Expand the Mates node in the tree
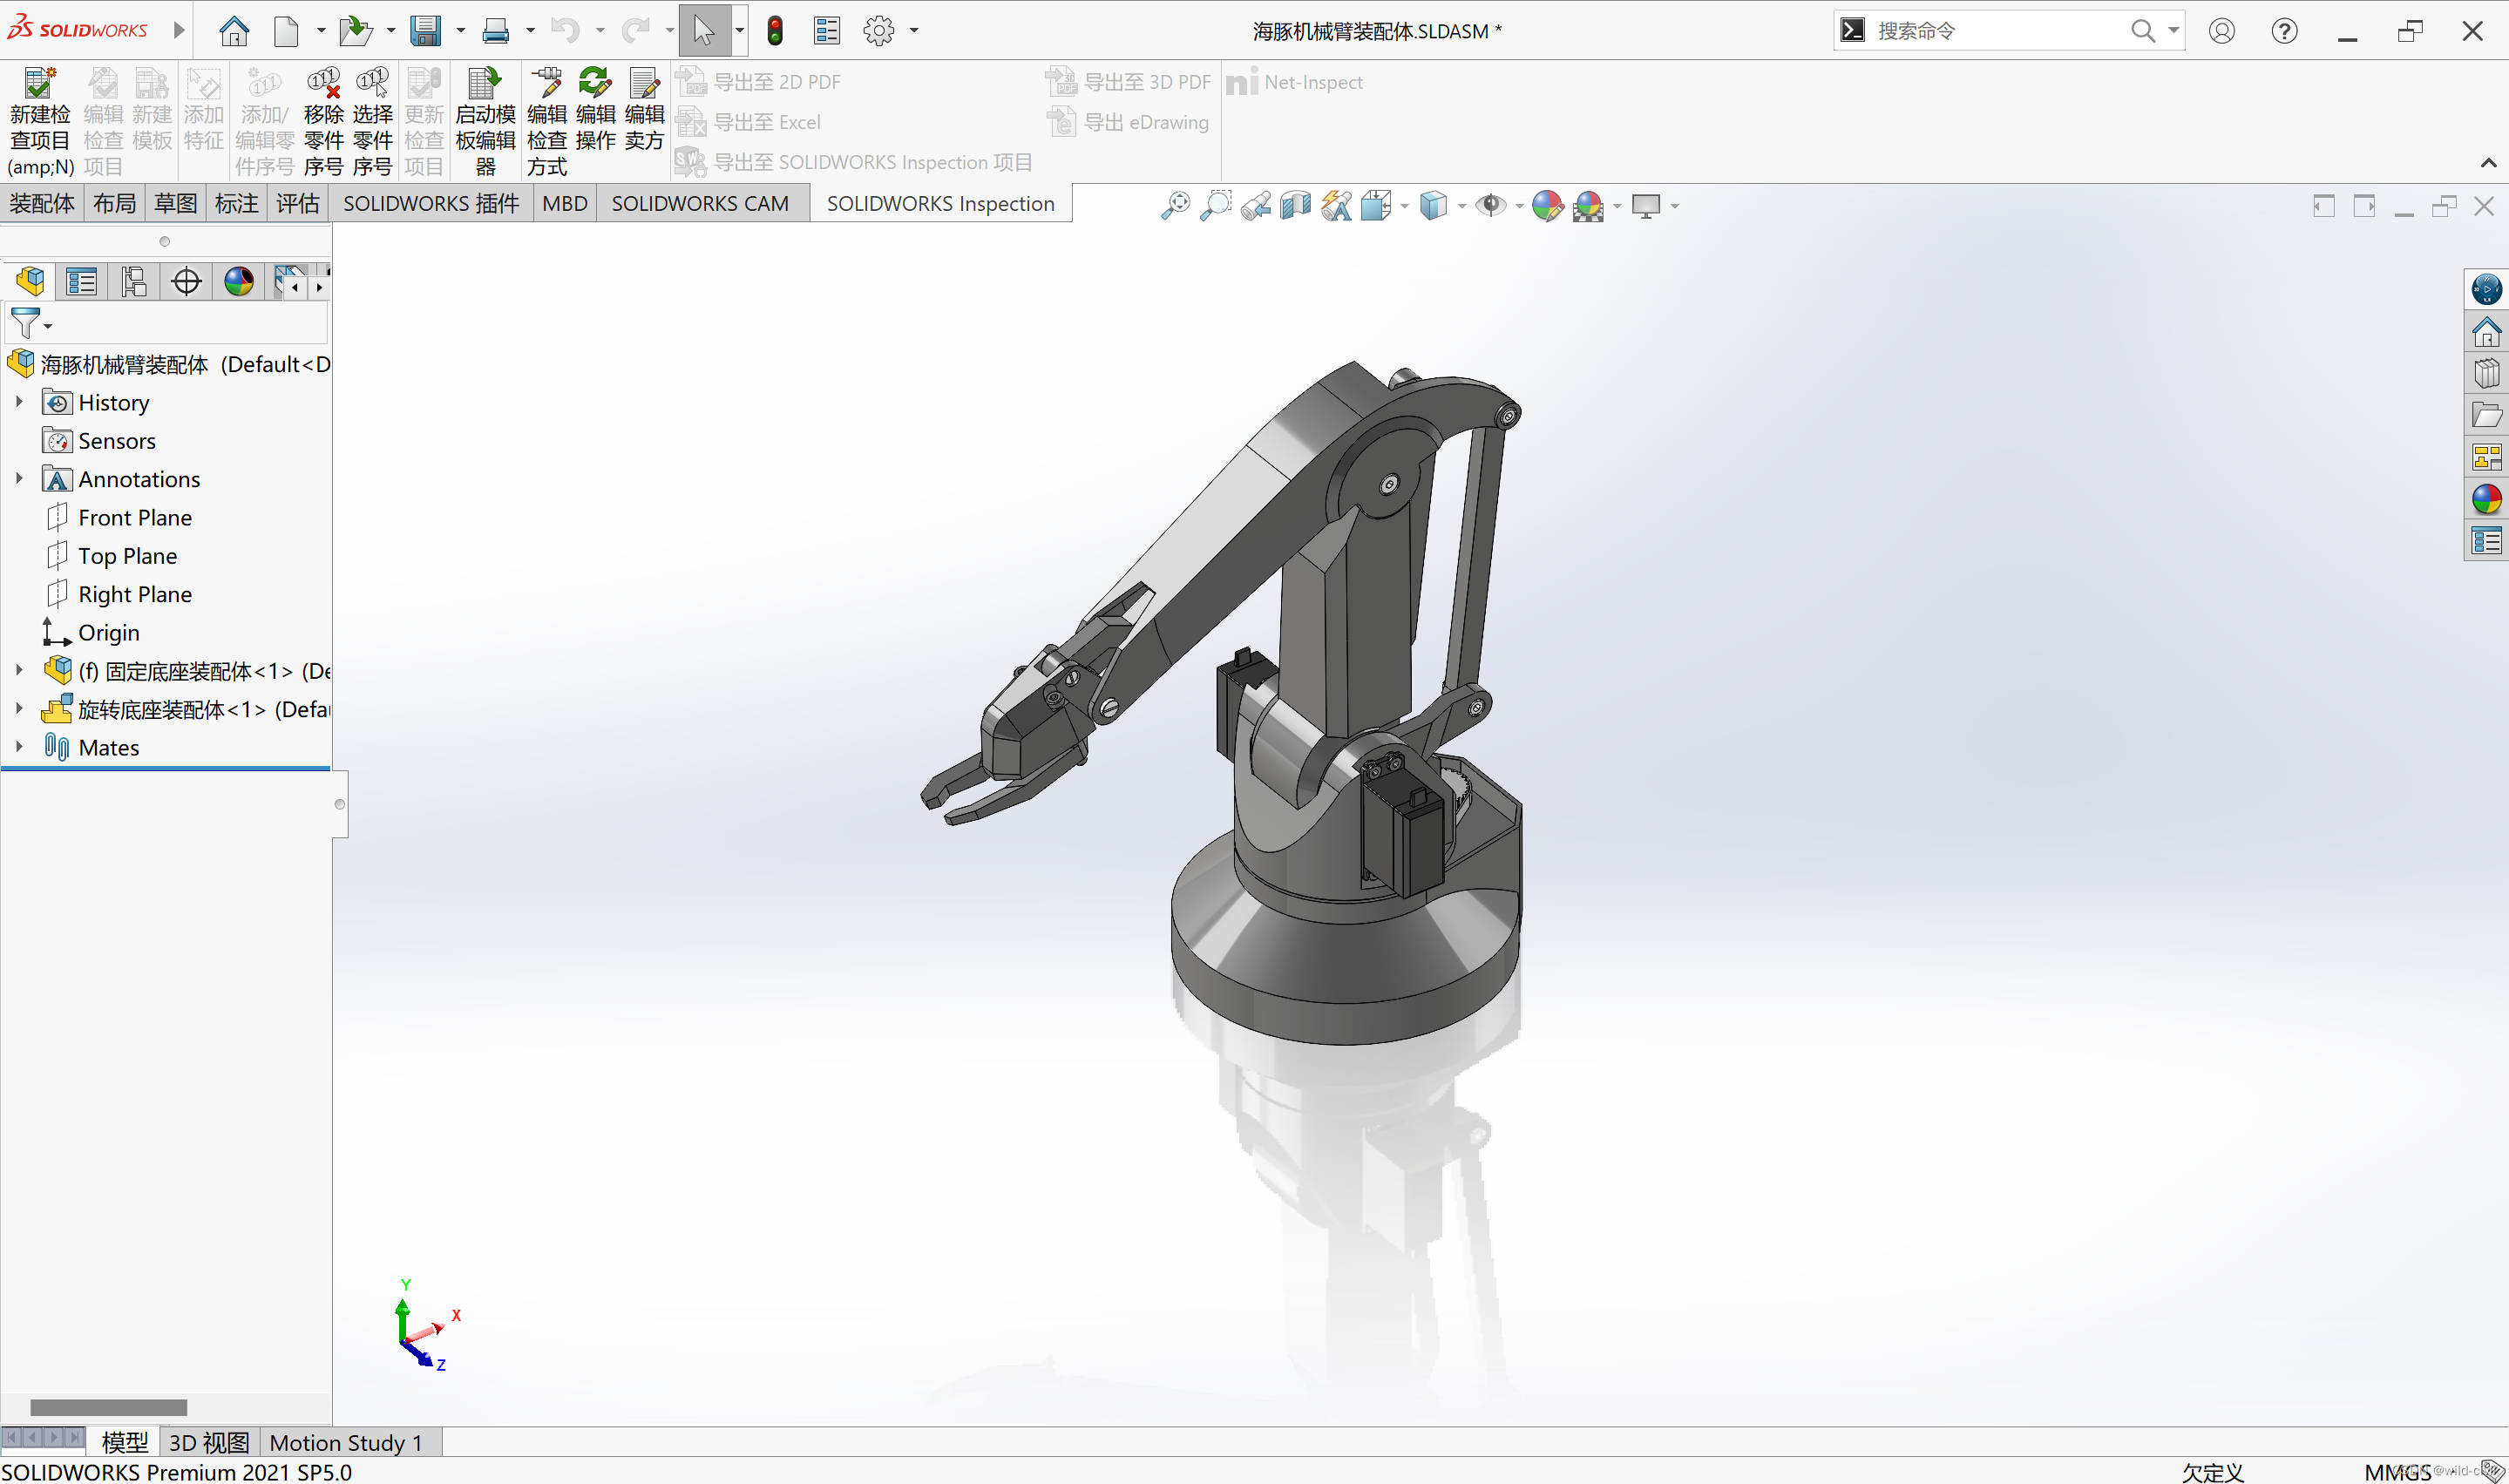This screenshot has width=2509, height=1484. click(20, 747)
